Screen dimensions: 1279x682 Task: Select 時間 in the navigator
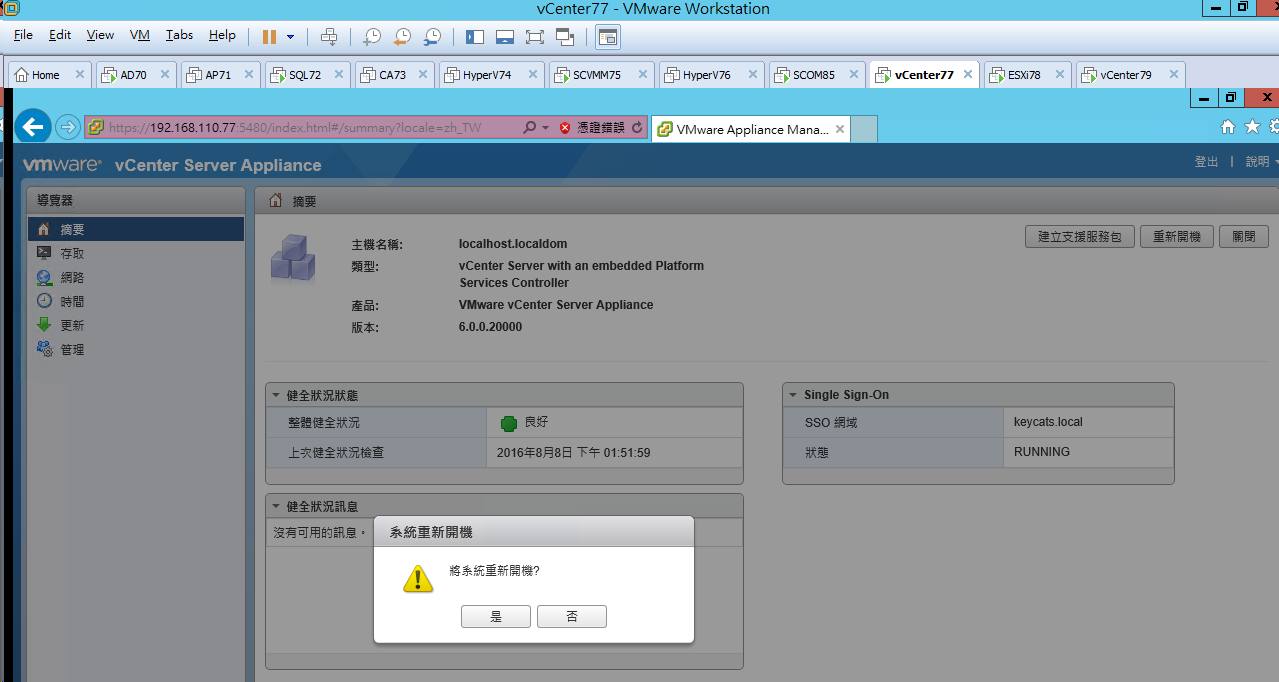pos(136,301)
